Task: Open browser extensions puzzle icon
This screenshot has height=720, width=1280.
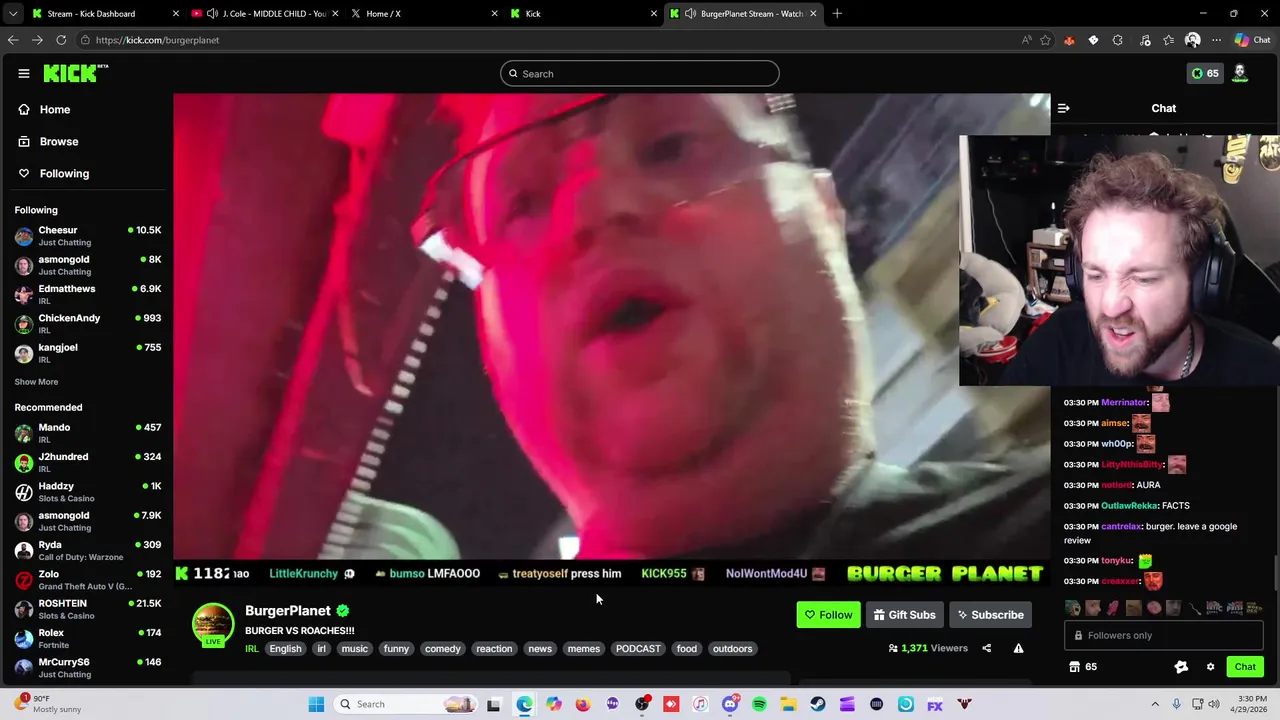Action: tap(1117, 40)
